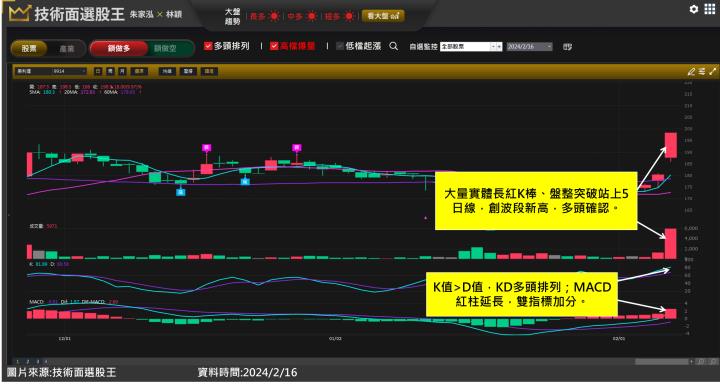Click the 技術面選股王 title

80,14
